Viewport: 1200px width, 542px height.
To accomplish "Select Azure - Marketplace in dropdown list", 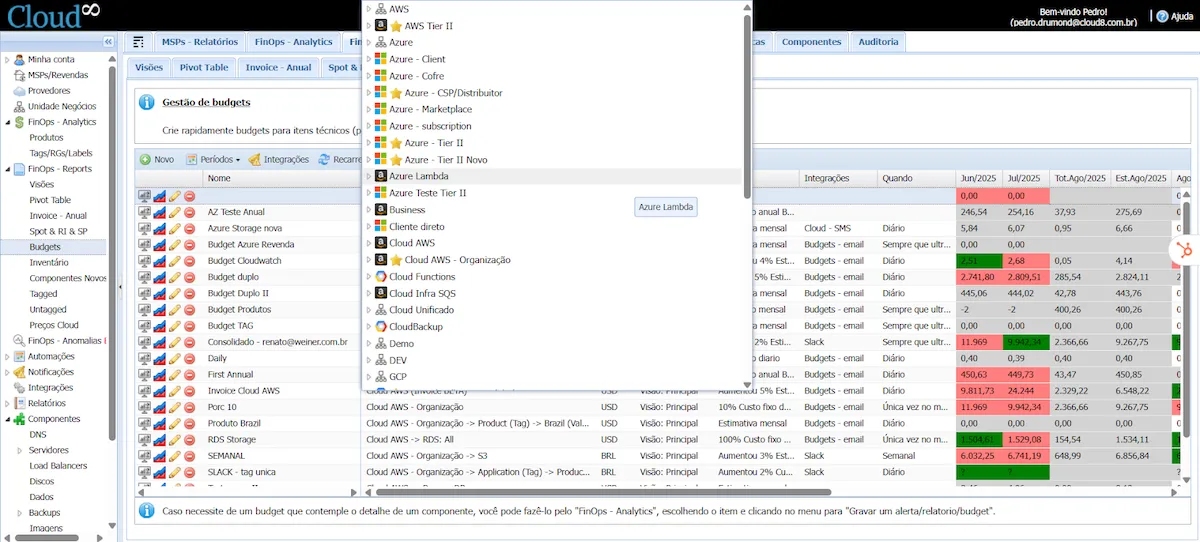I will (x=430, y=109).
